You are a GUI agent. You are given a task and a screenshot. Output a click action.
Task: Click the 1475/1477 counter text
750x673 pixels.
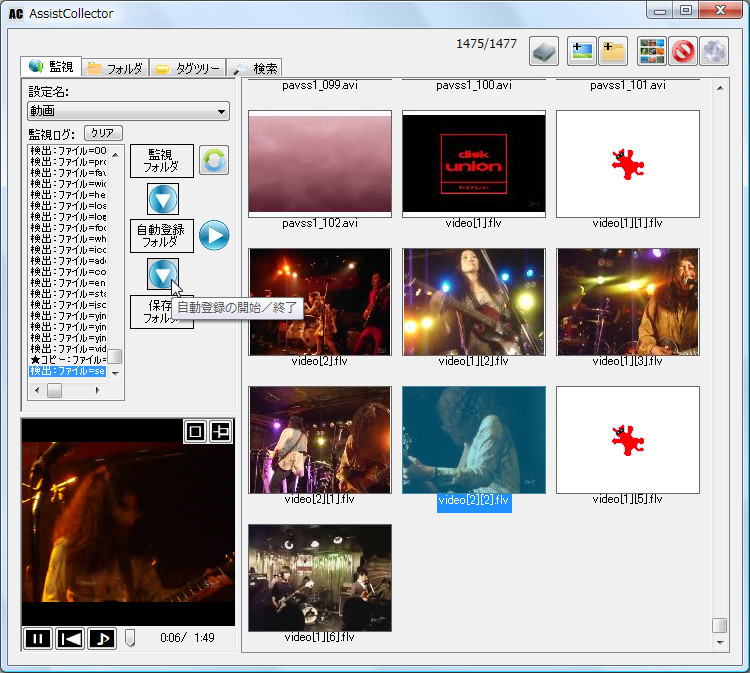point(486,44)
